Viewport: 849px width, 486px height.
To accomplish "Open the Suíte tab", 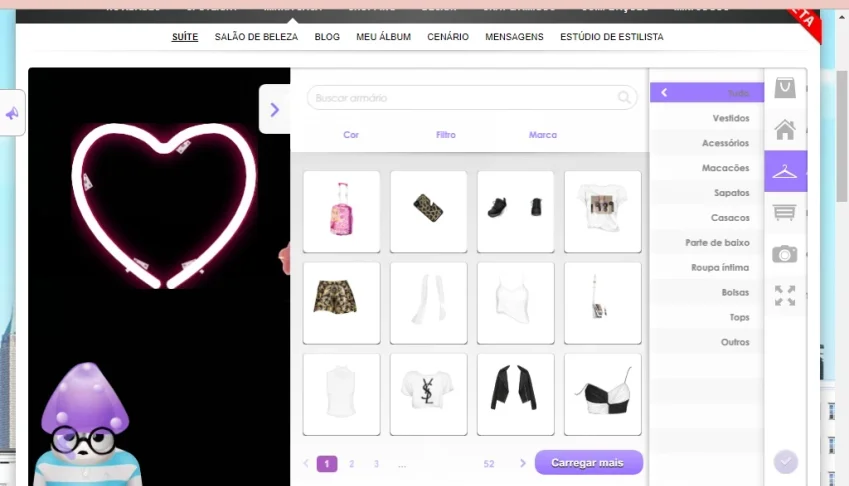I will (185, 37).
